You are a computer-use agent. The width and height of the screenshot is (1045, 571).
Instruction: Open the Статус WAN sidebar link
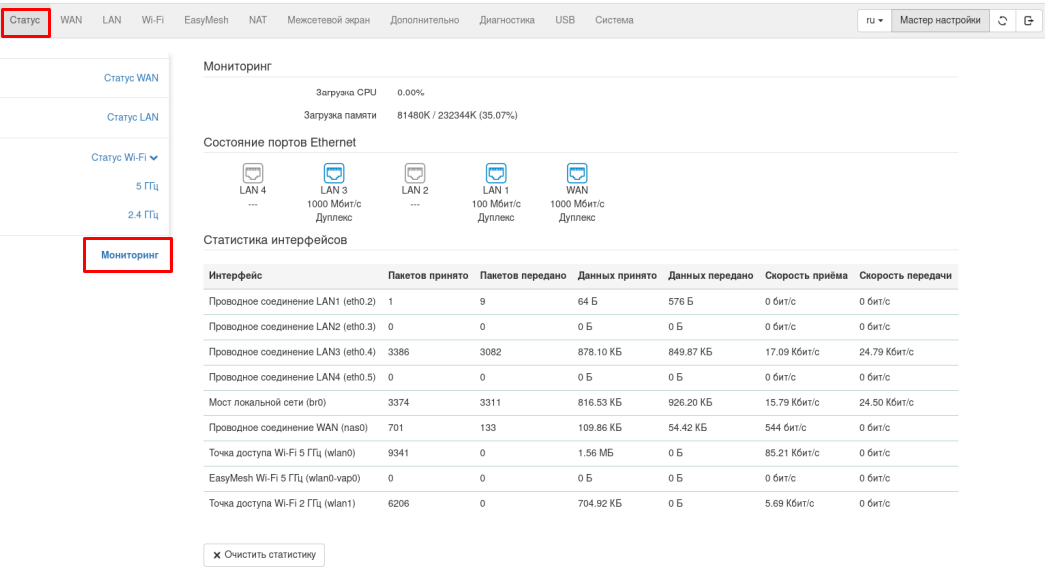click(130, 78)
